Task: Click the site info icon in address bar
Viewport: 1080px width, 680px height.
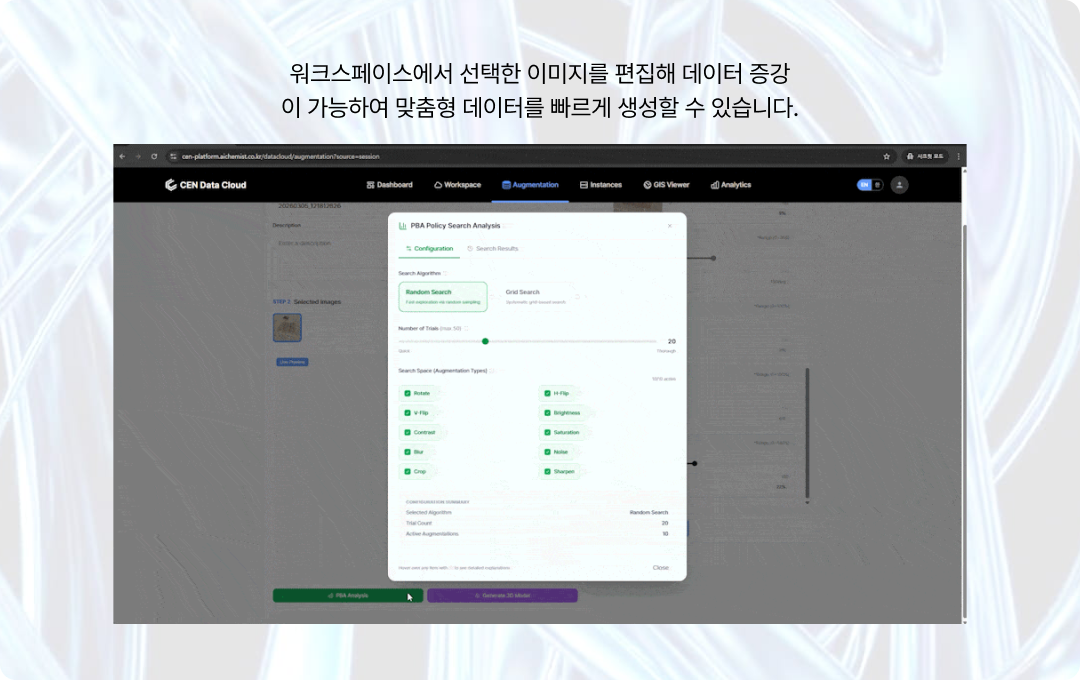Action: click(x=173, y=156)
